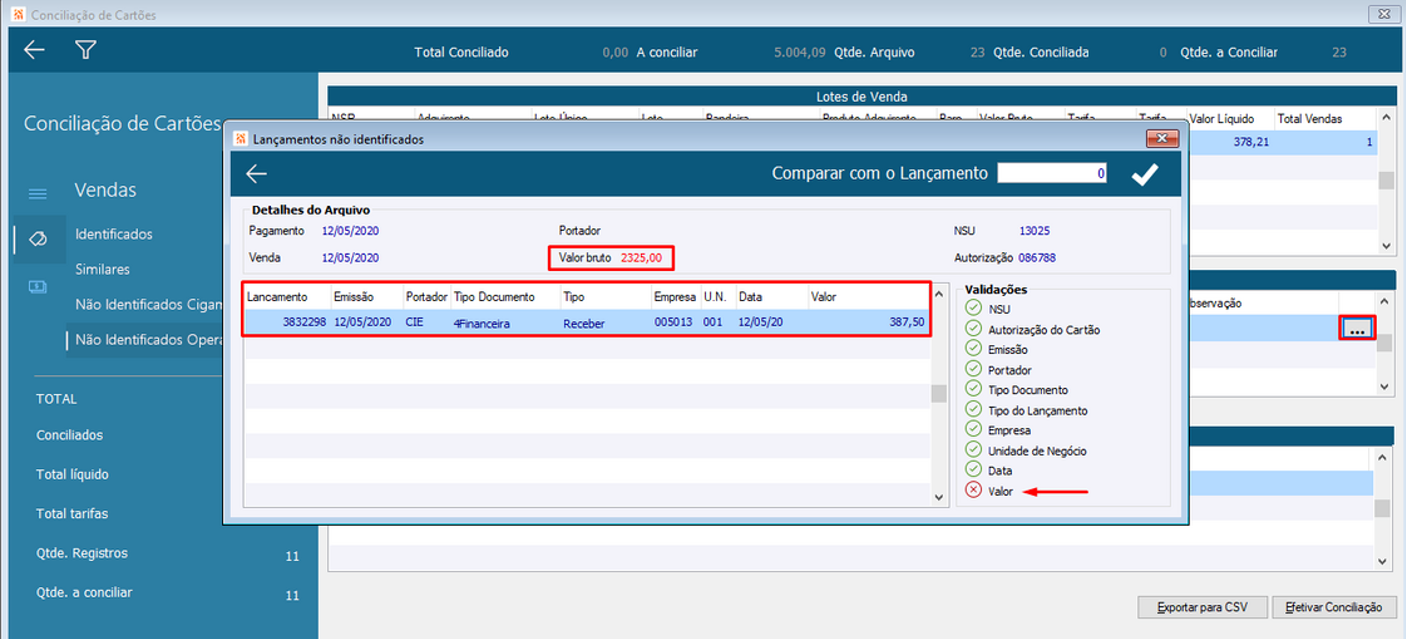Select the card payments icon in sidebar
The height and width of the screenshot is (639, 1406).
click(37, 287)
